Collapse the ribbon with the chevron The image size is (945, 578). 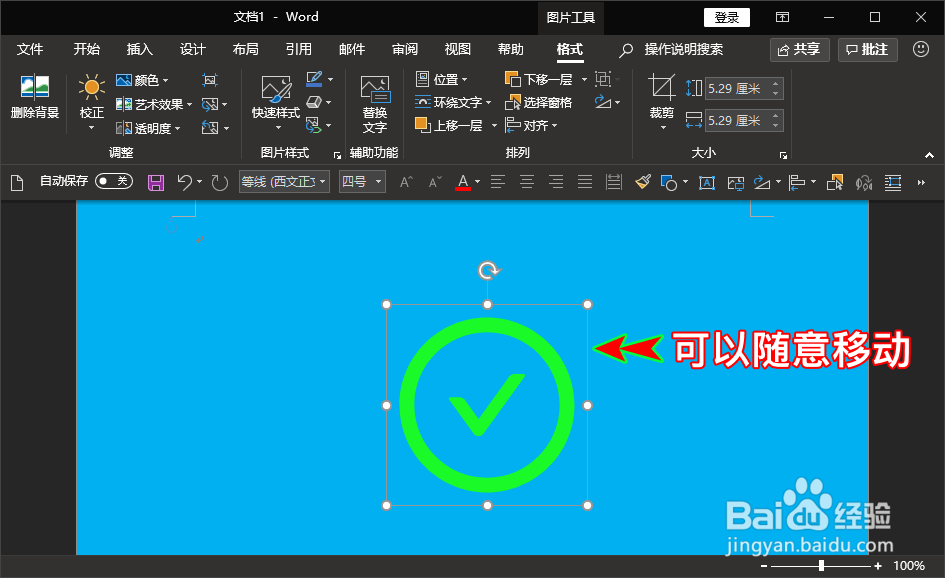click(x=929, y=155)
